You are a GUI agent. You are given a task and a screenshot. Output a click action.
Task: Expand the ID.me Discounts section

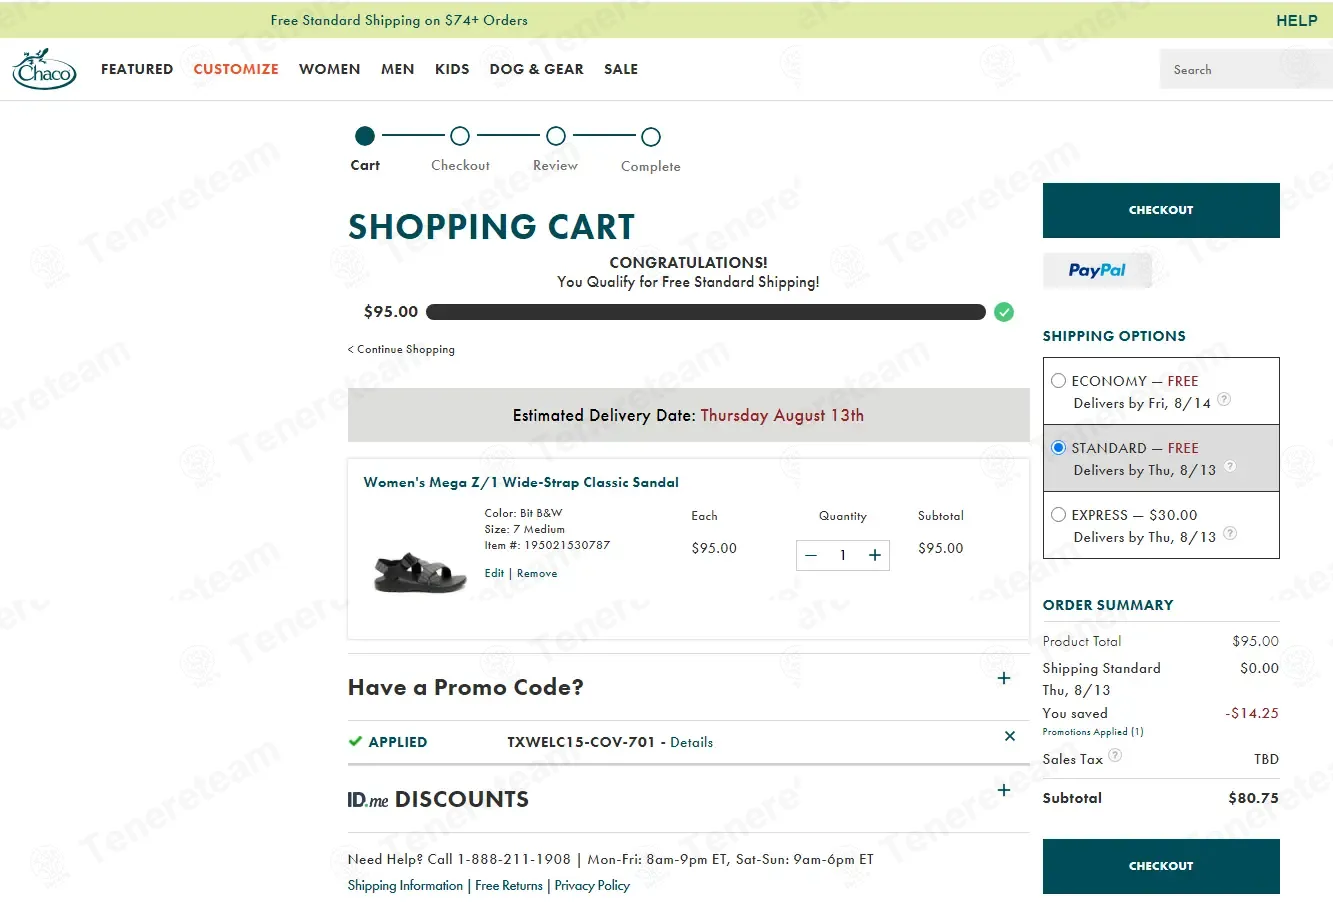click(1004, 791)
